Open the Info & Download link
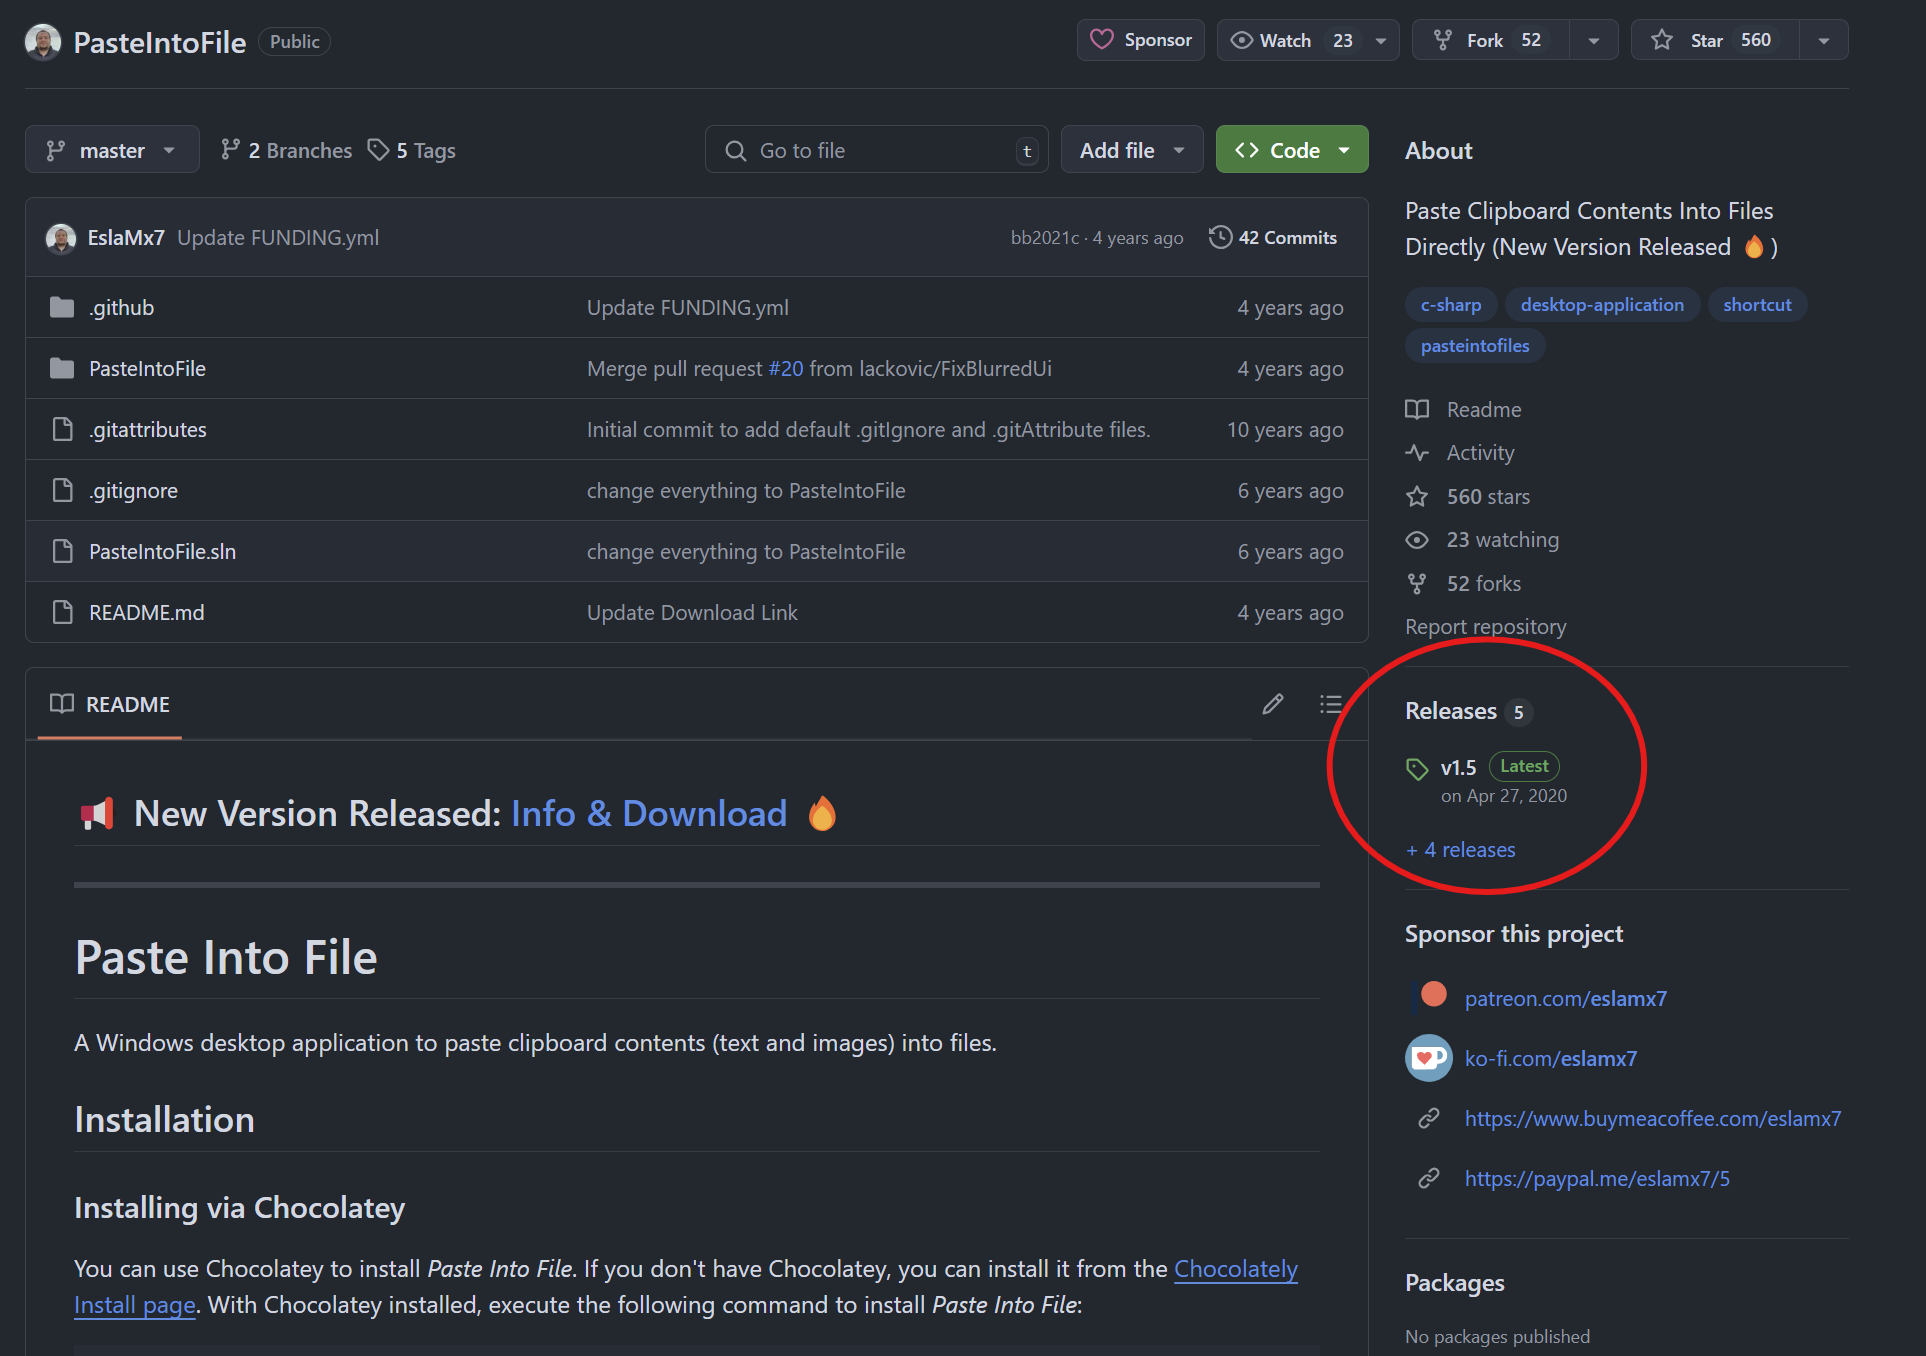Viewport: 1926px width, 1356px height. pos(649,814)
